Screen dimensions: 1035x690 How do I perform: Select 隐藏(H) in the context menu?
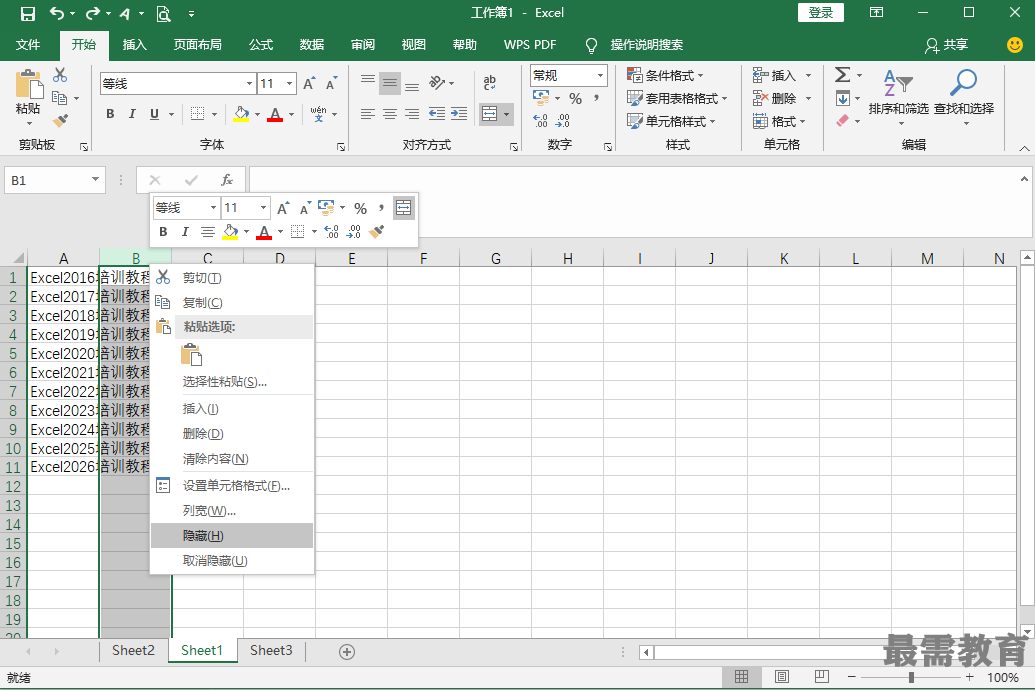(x=232, y=535)
